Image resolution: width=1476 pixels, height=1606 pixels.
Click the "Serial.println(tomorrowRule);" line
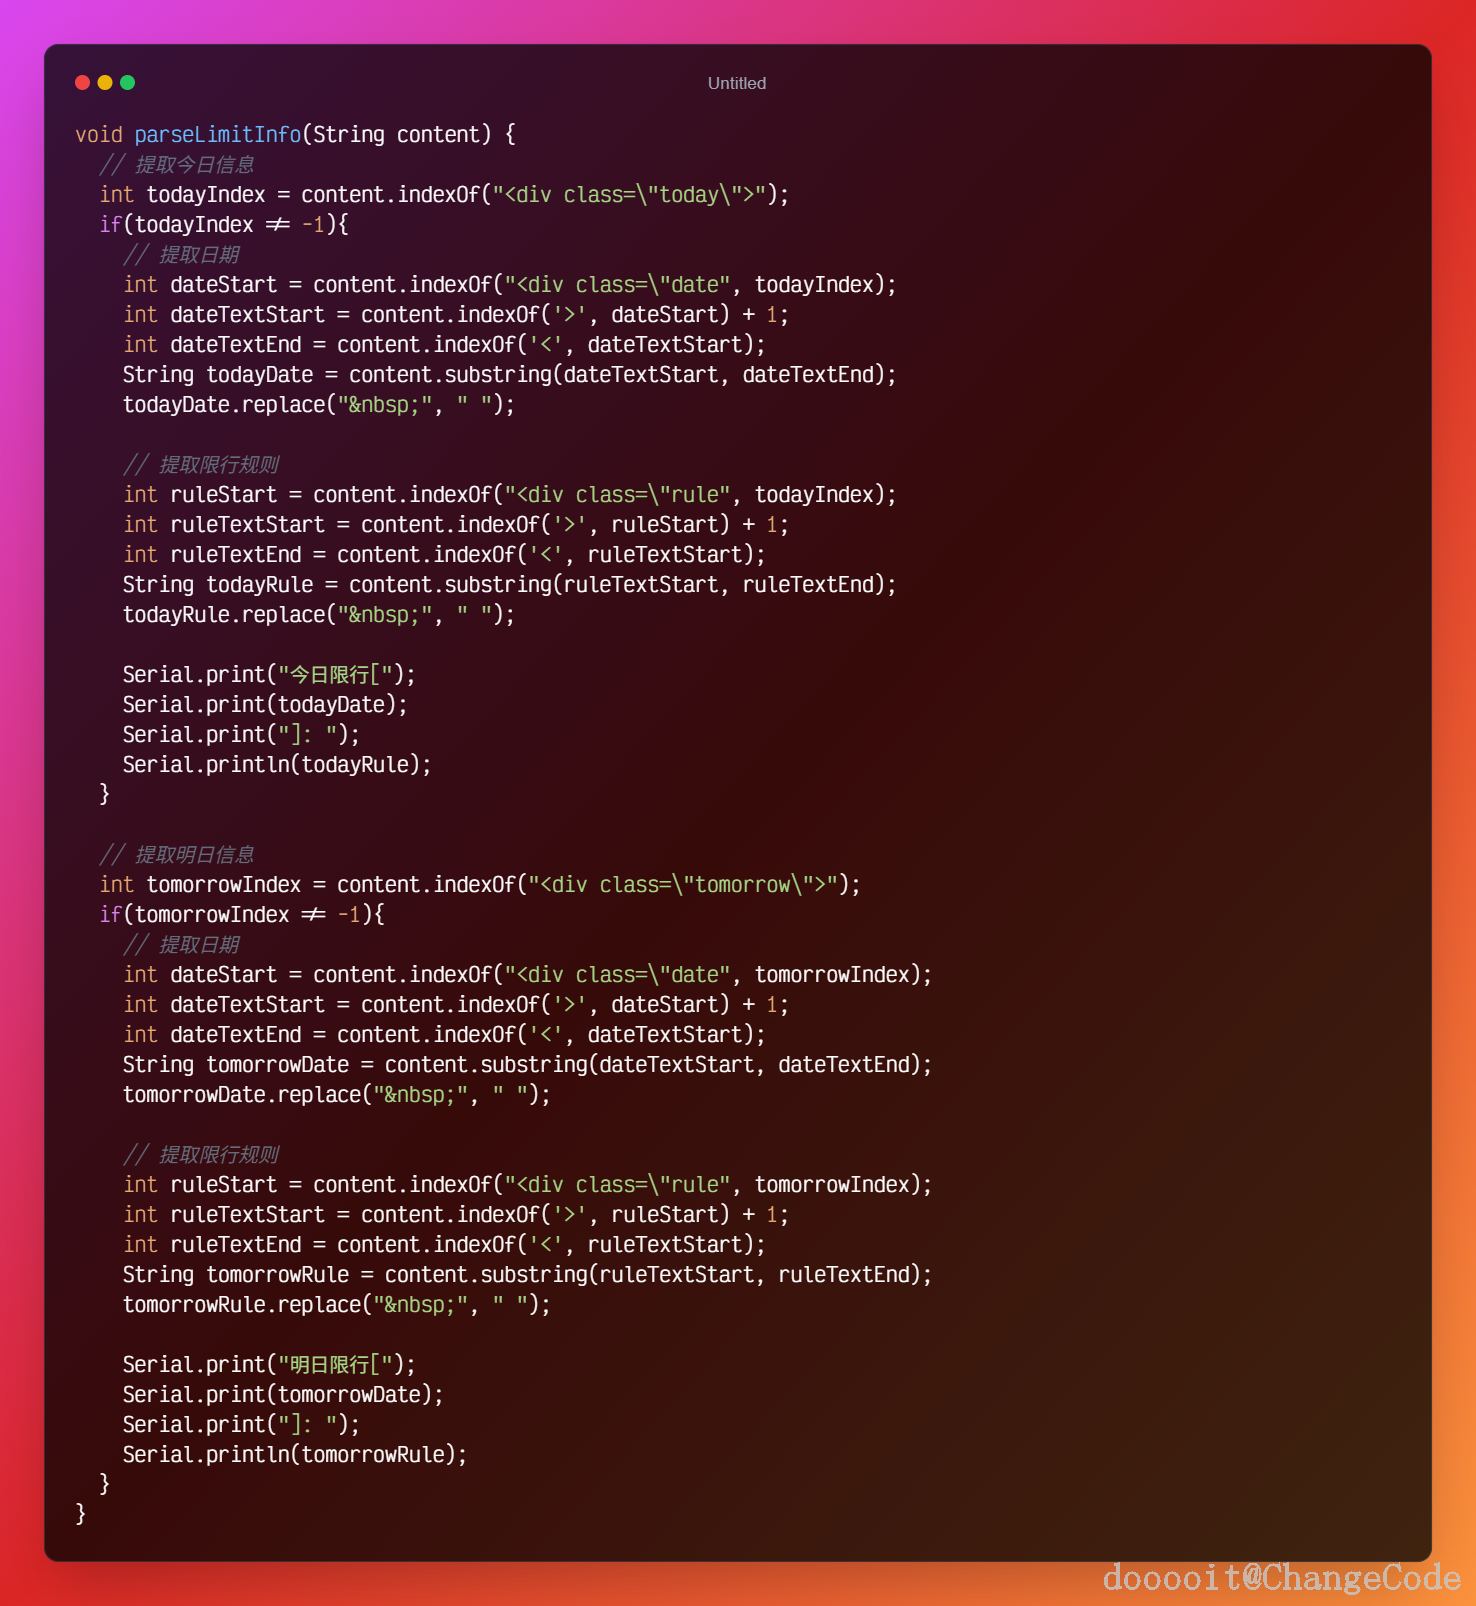[295, 1455]
